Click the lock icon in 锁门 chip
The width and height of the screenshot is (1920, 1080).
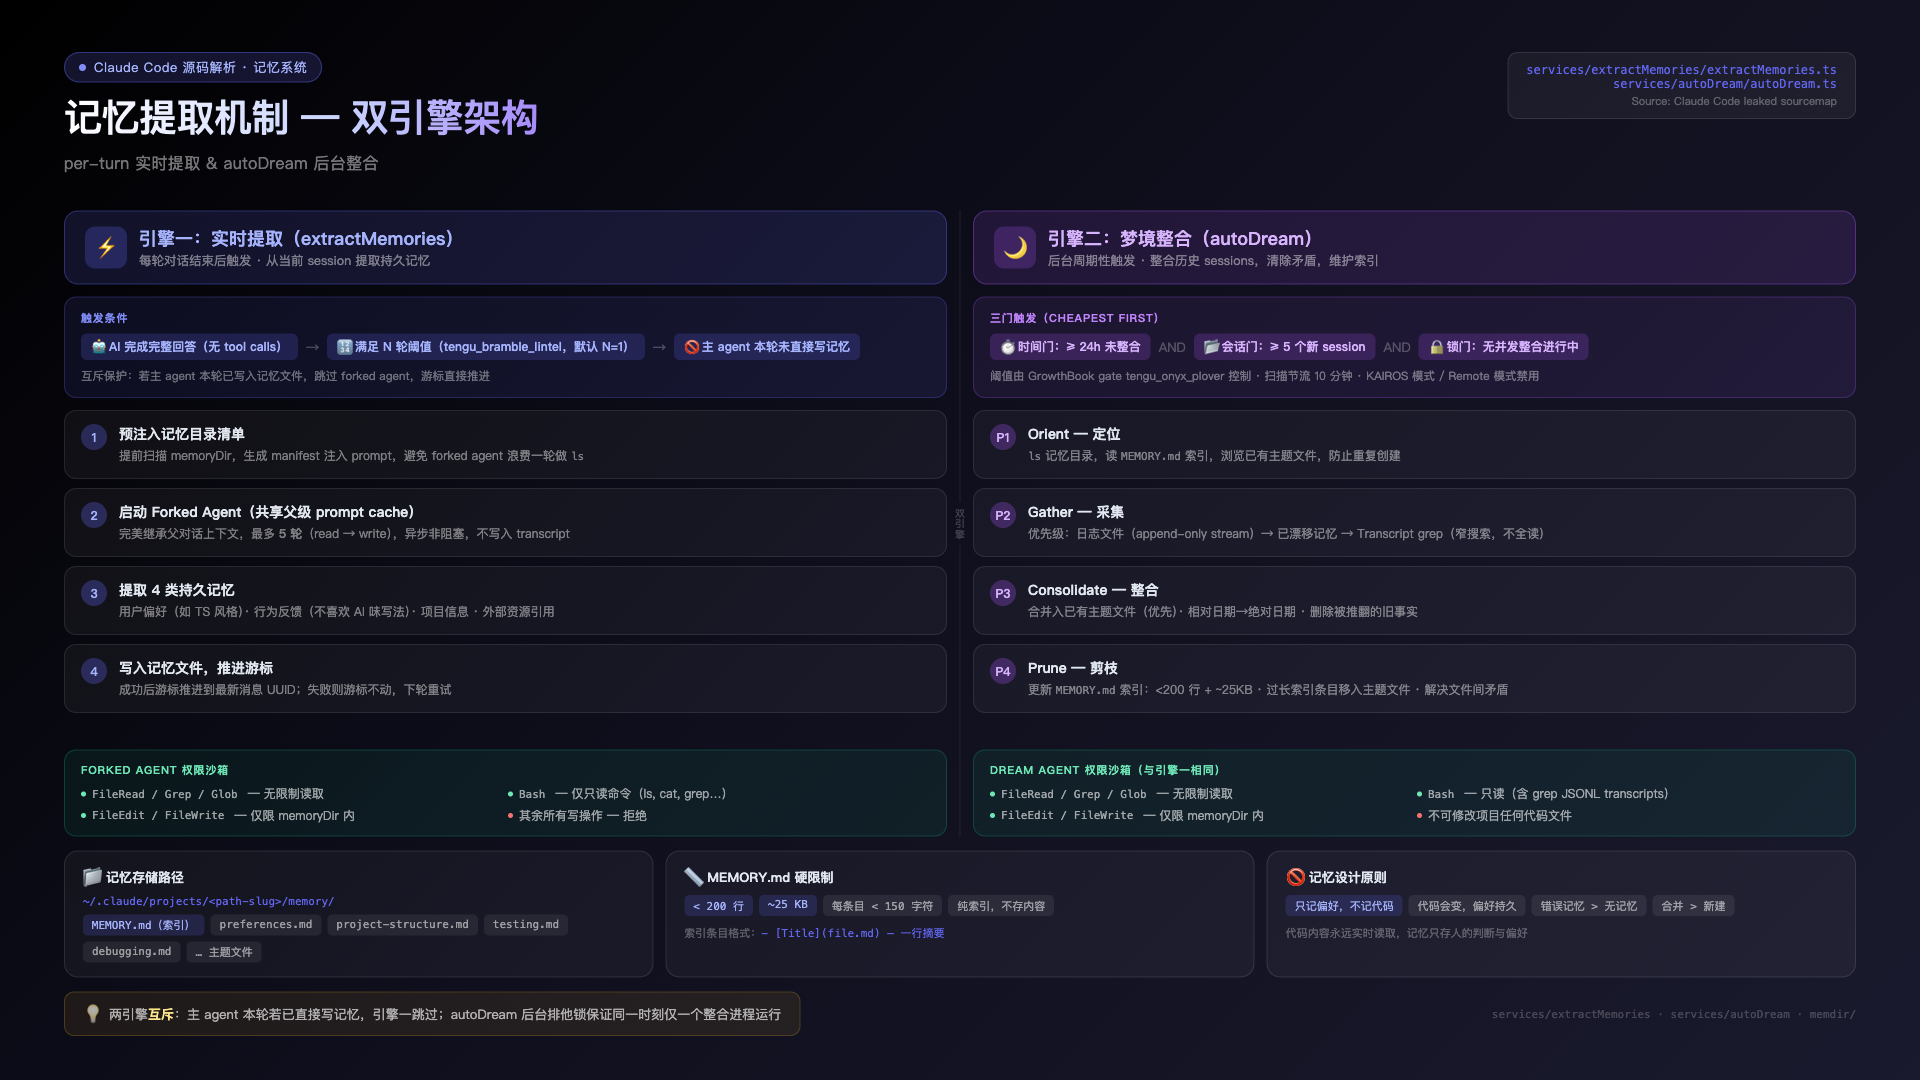(x=1436, y=347)
